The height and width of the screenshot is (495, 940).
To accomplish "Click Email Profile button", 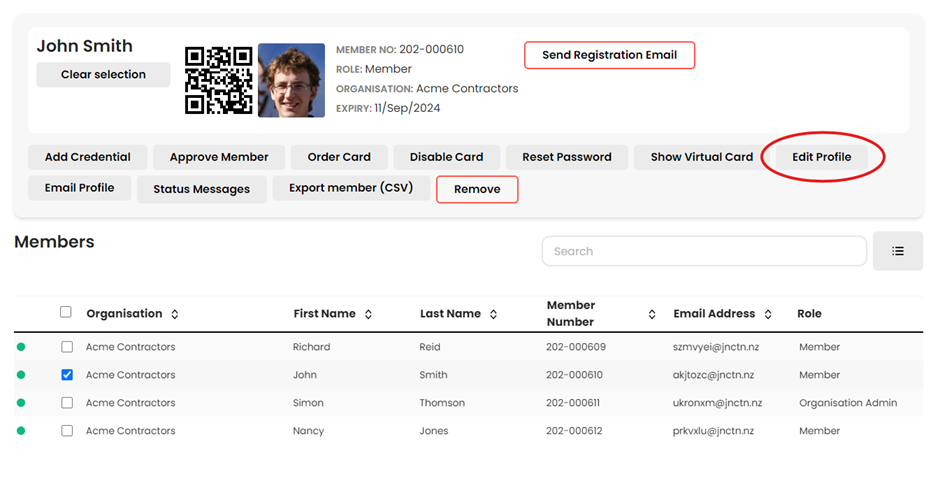I will [79, 188].
